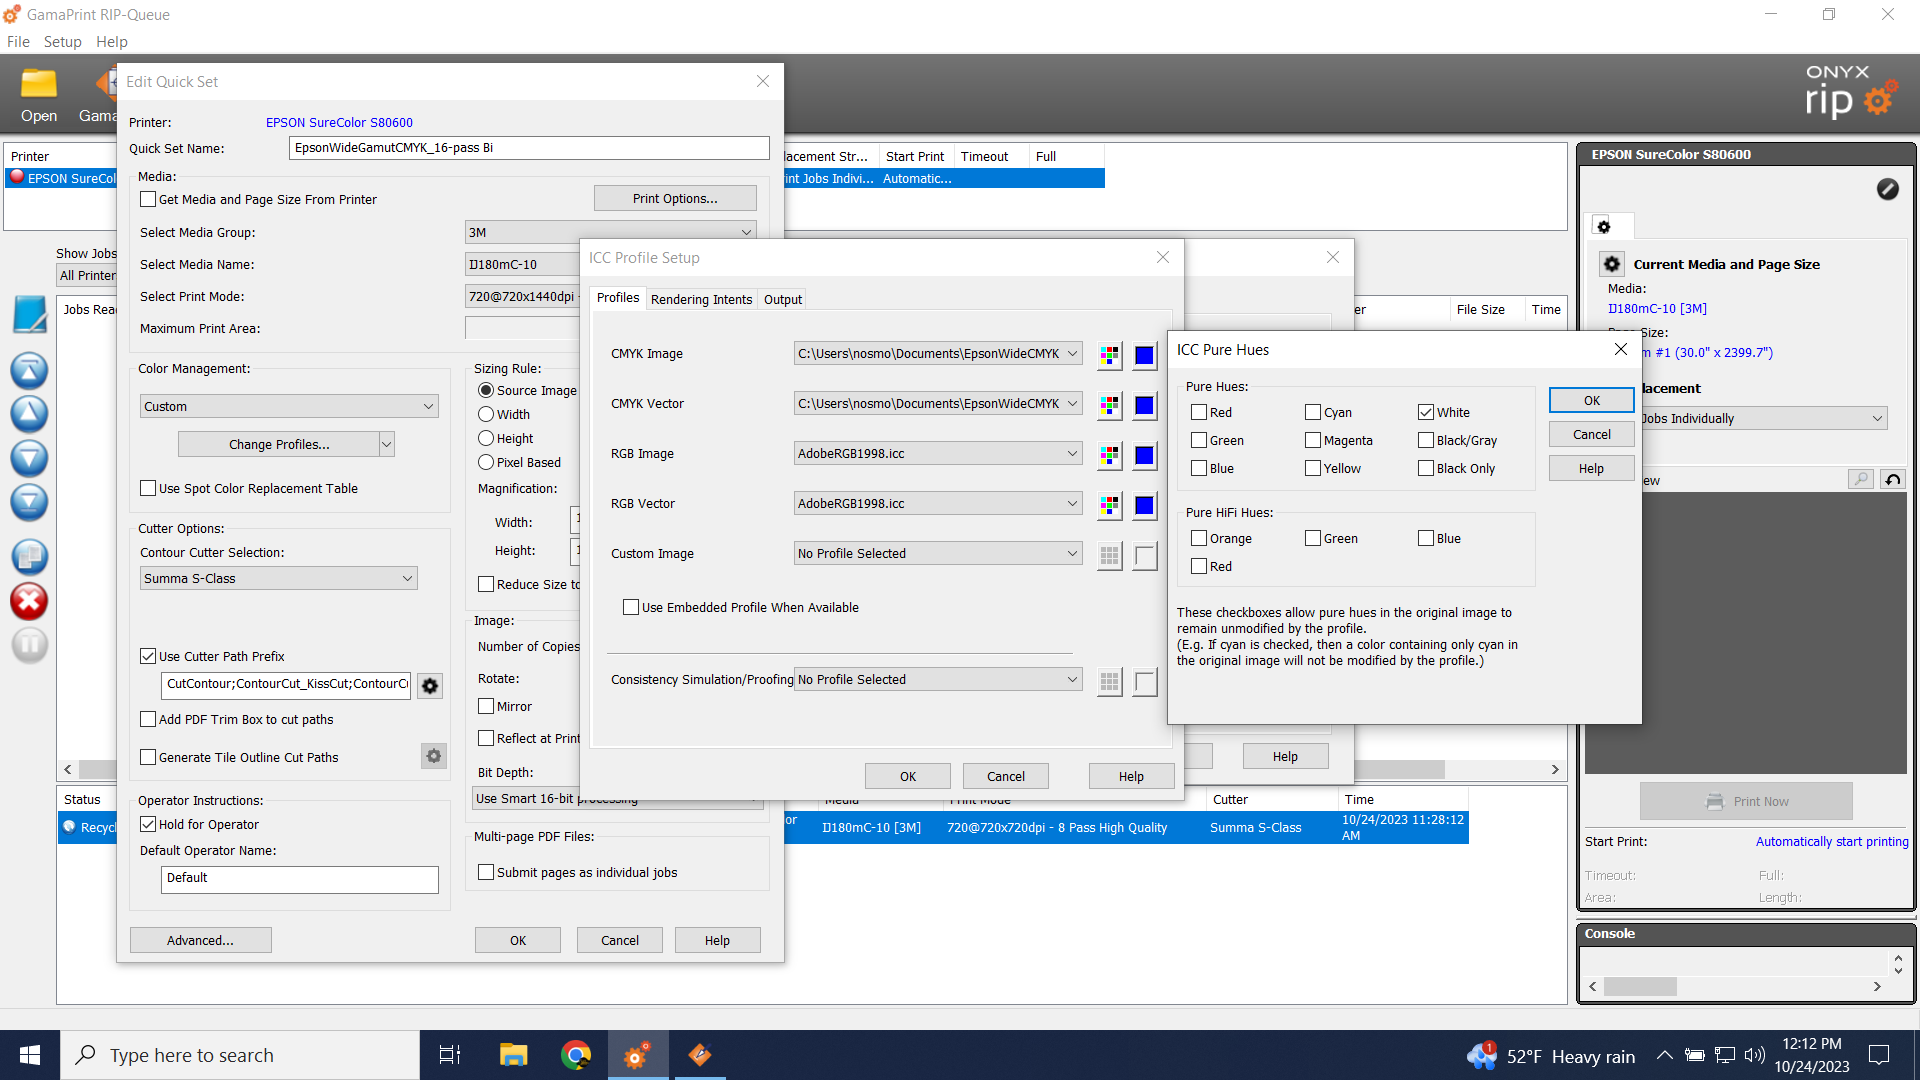
Task: Toggle Hold for Operator checkbox
Action: 148,824
